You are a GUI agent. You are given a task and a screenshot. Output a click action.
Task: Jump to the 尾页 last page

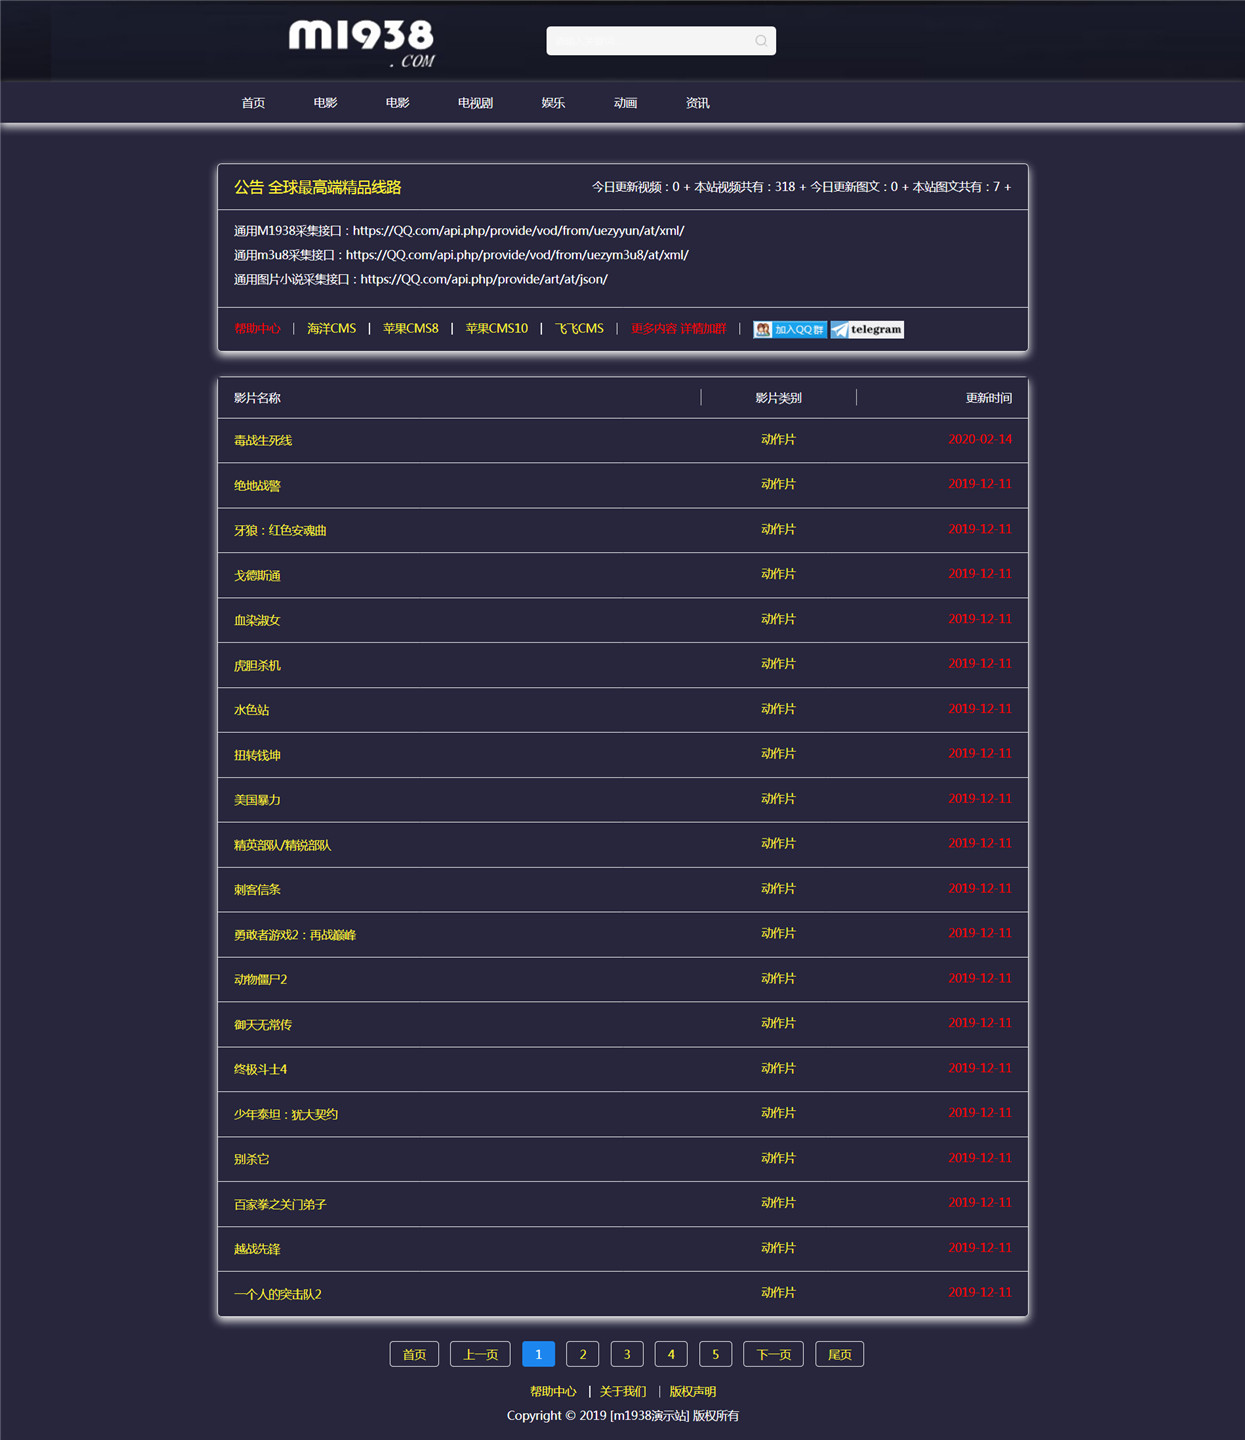pos(840,1355)
